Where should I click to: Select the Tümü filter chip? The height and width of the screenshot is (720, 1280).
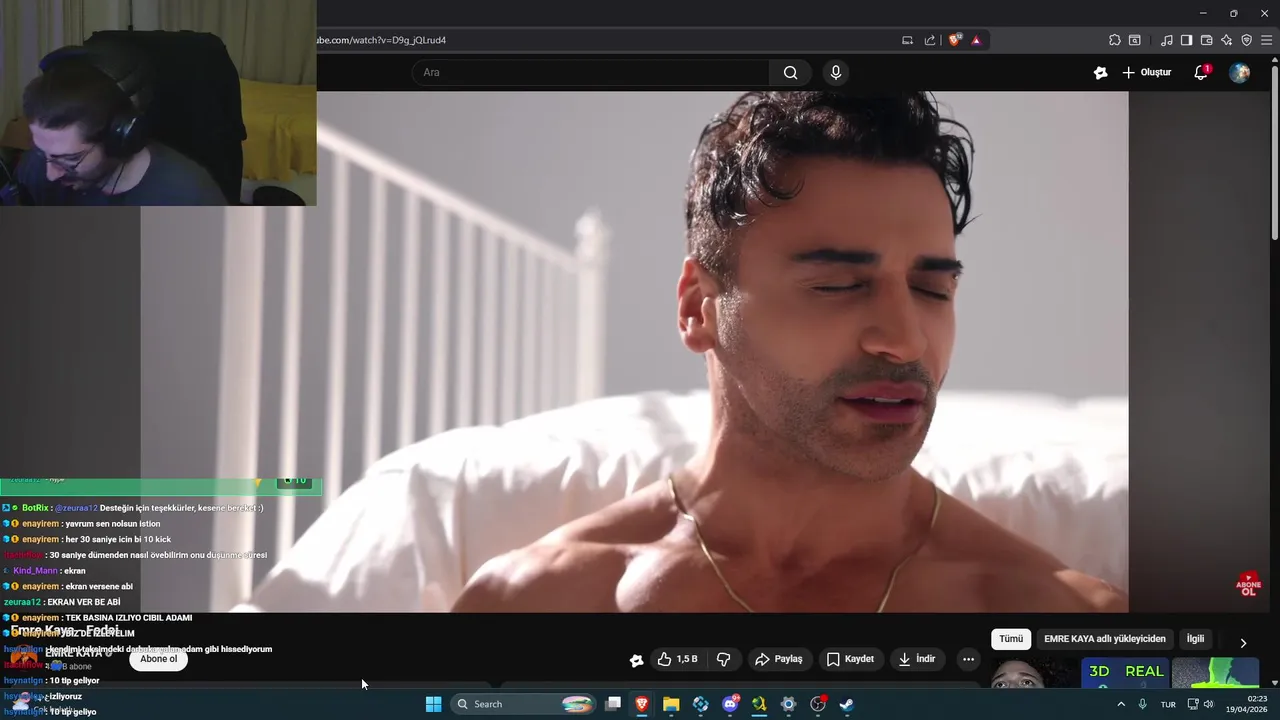pos(1011,639)
